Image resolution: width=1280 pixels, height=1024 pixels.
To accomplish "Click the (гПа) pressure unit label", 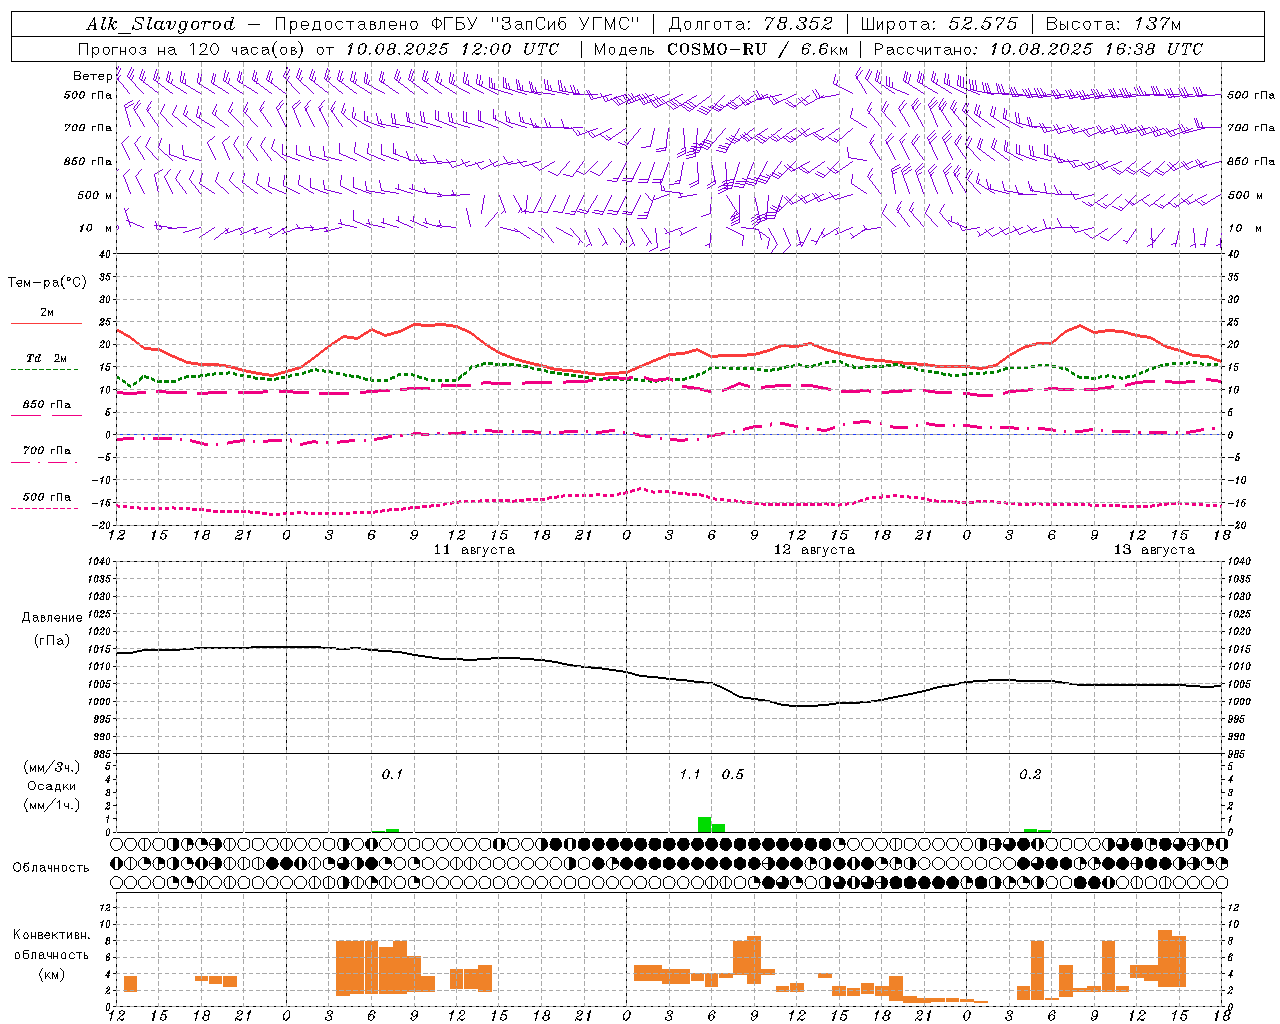I will point(52,641).
